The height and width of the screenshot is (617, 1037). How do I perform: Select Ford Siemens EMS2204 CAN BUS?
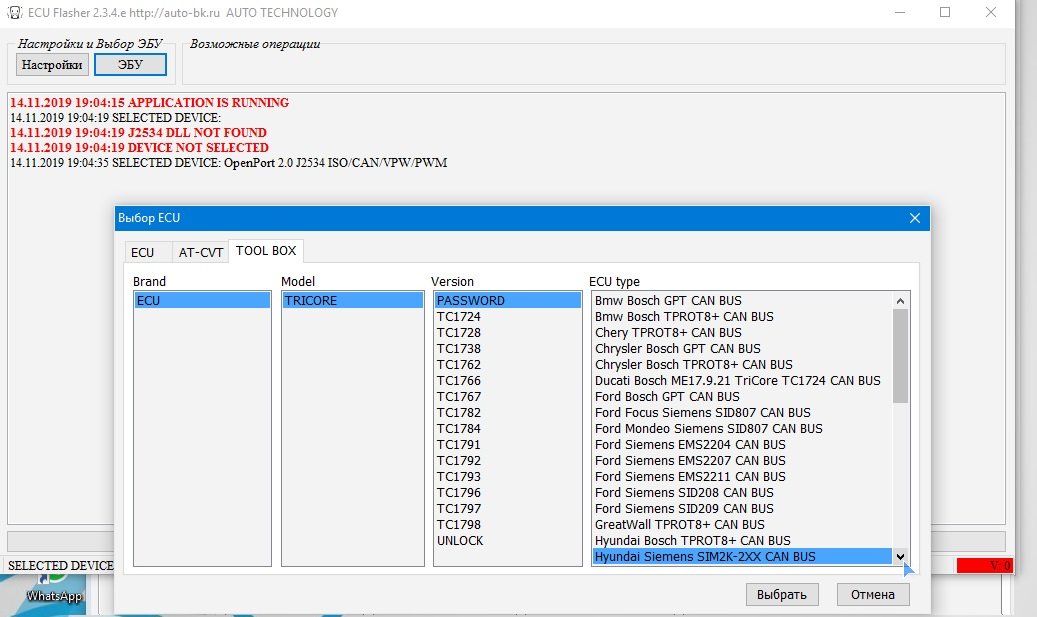click(x=690, y=444)
